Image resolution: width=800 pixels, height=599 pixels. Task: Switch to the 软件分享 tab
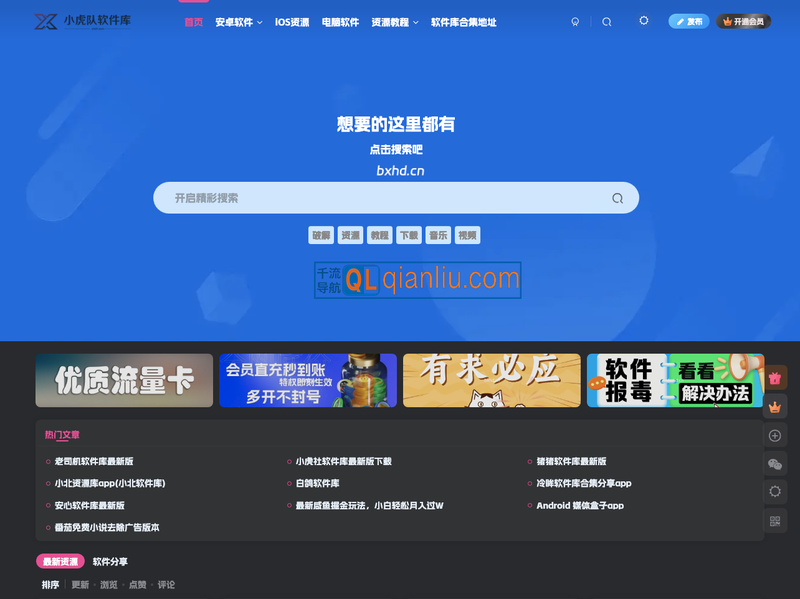coord(110,561)
